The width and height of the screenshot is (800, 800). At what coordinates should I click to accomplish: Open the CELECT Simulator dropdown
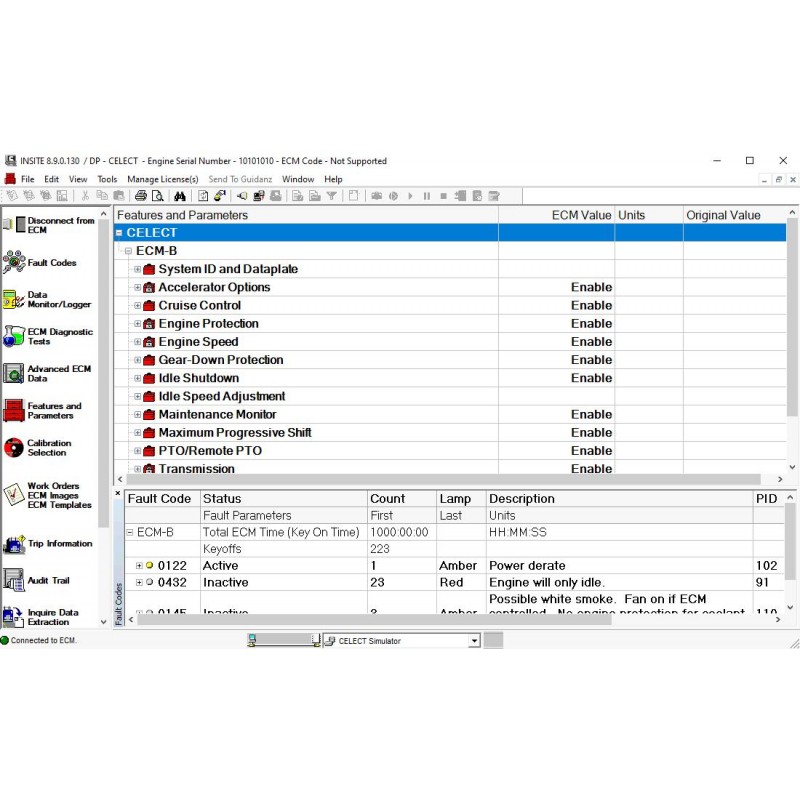475,640
